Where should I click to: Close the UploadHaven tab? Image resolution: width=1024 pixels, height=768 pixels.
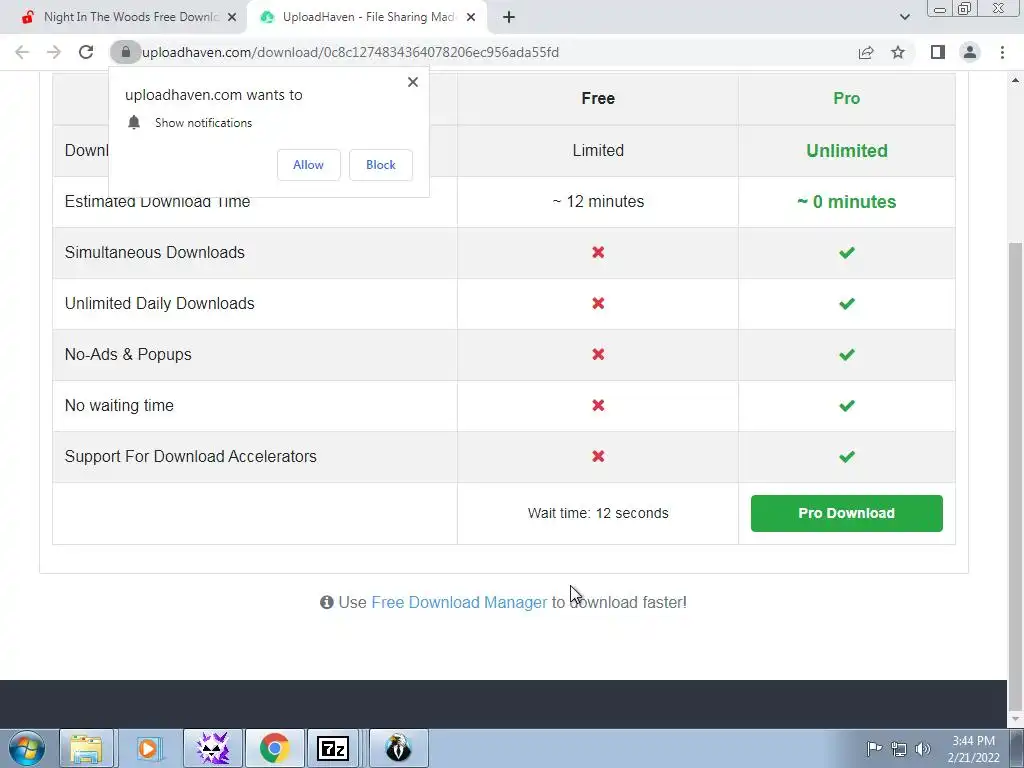[471, 18]
